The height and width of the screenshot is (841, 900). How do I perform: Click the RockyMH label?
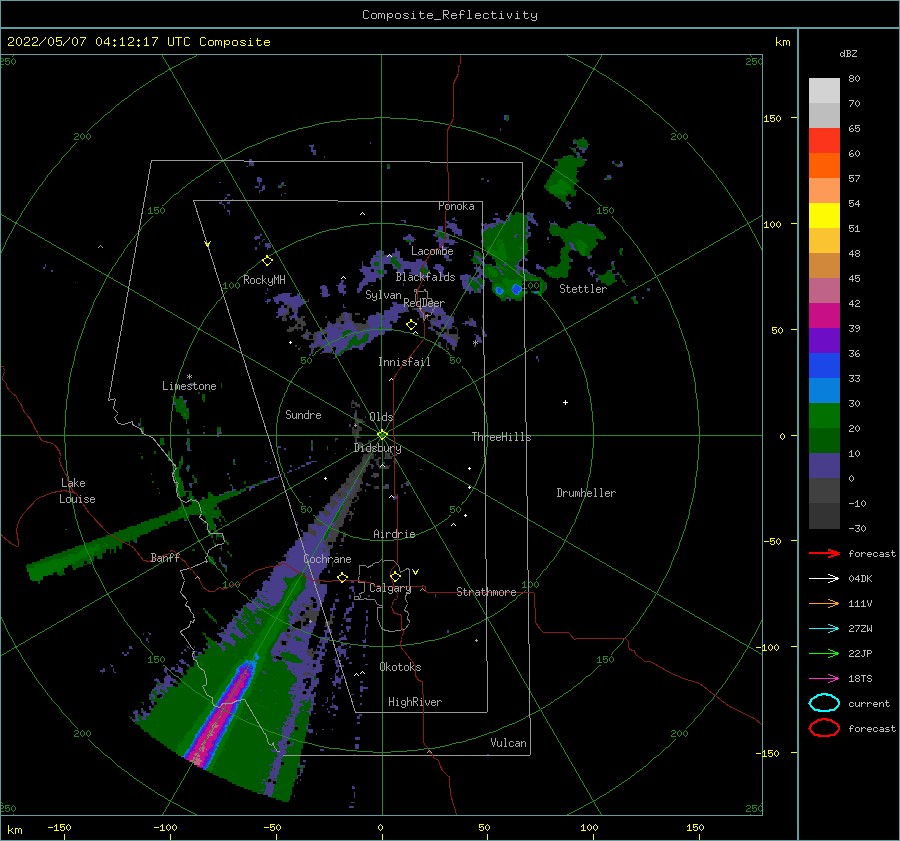(x=264, y=280)
